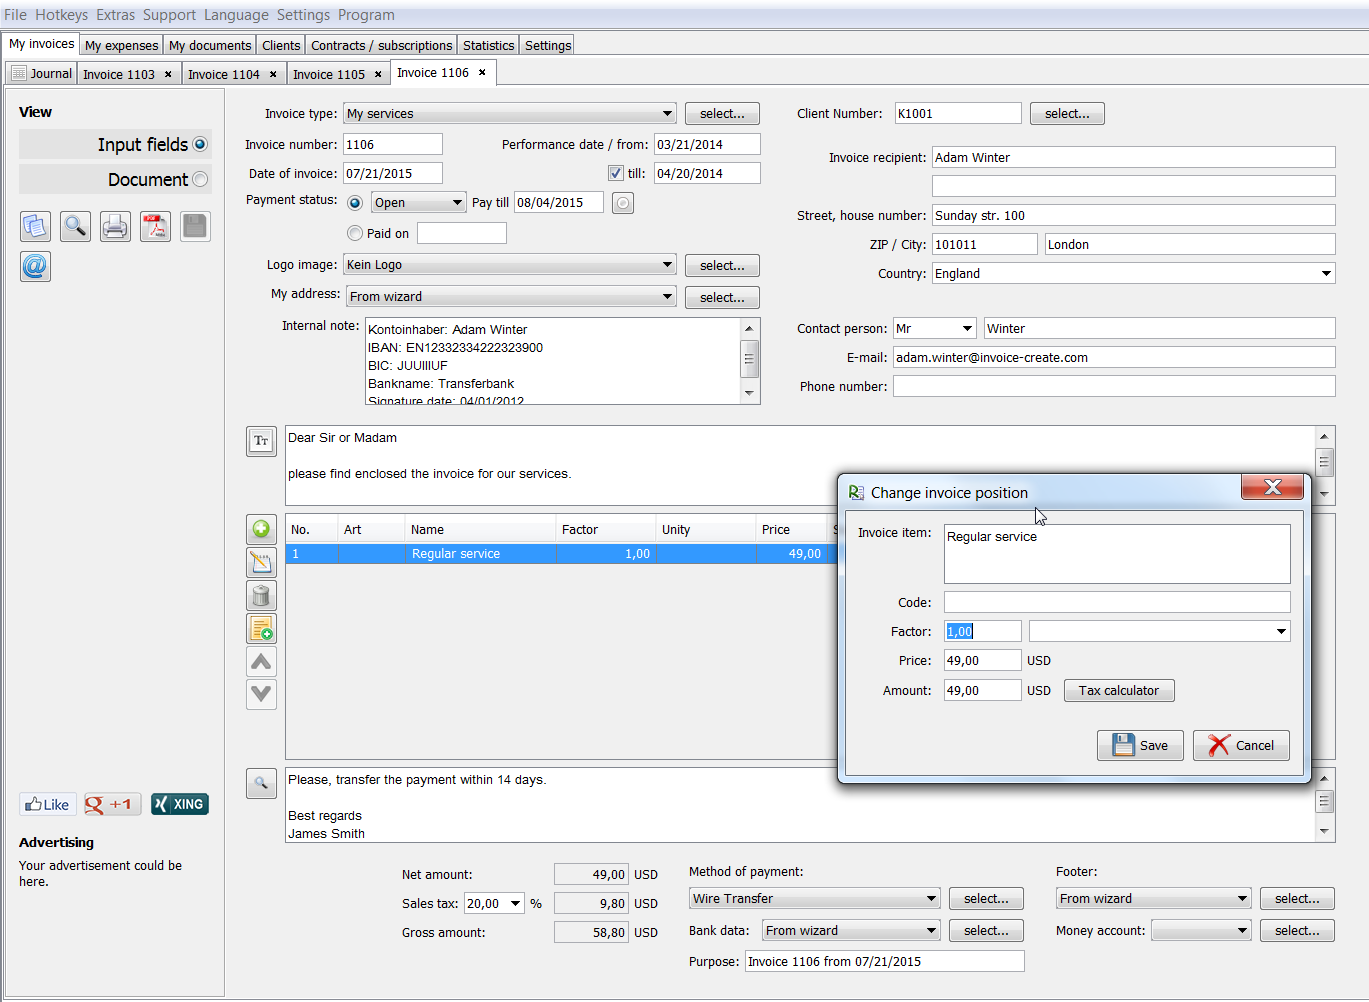Uncheck the performance date 'till' checkbox
The height and width of the screenshot is (1002, 1369).
[616, 173]
